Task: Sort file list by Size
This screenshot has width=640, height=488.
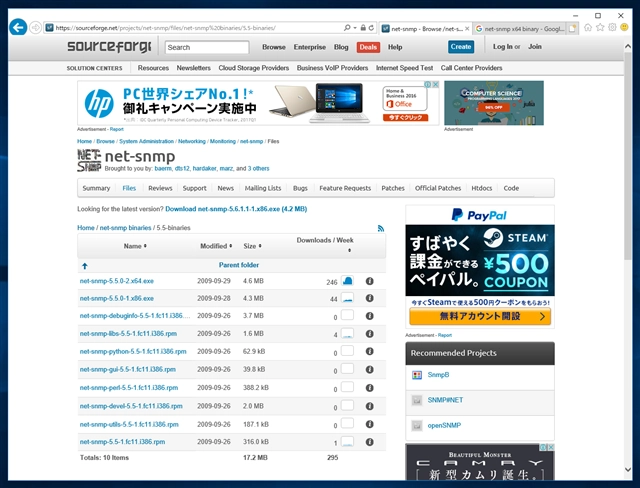Action: click(x=252, y=246)
